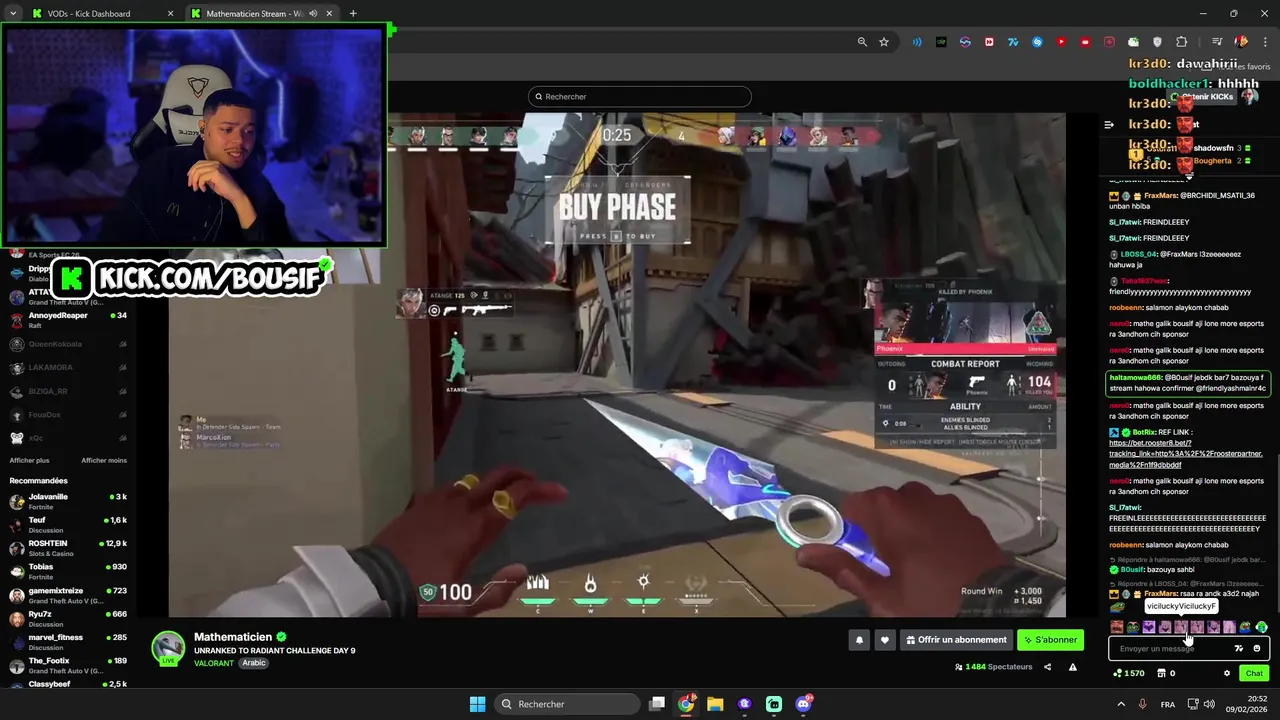Mute the Mathematicien Stream tab audio icon
Screen dimensions: 1280x720
coord(314,14)
